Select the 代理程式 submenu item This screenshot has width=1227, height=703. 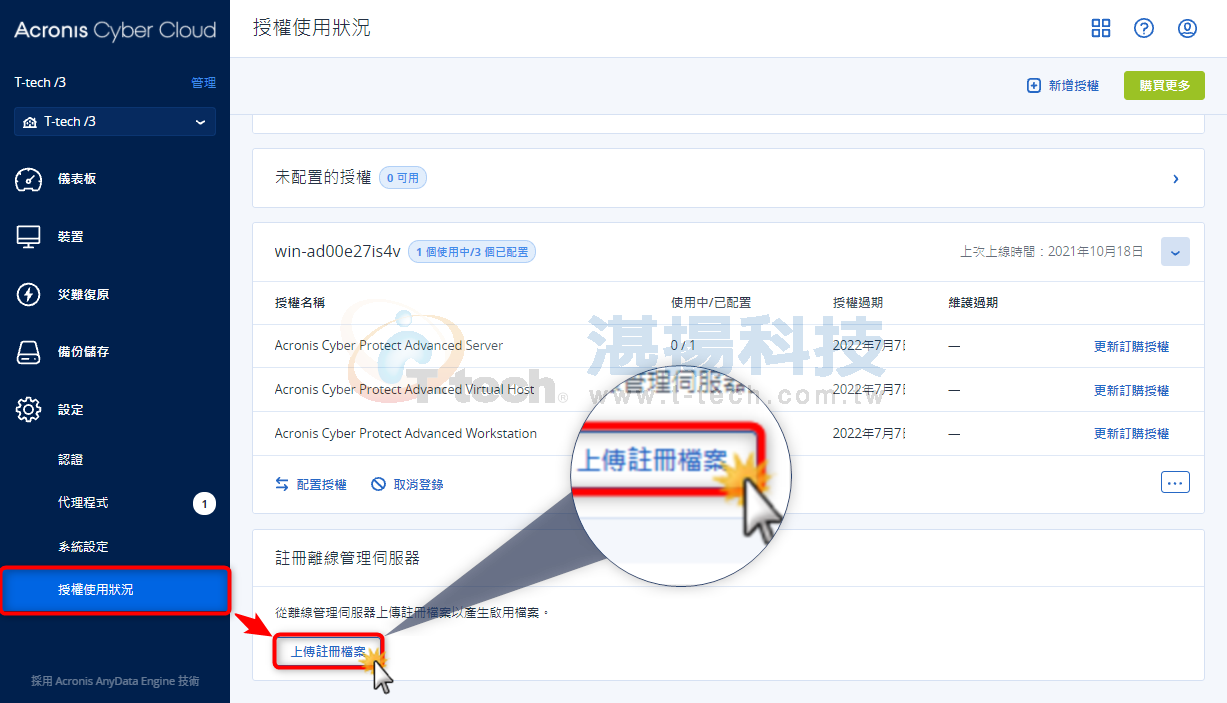pos(83,503)
